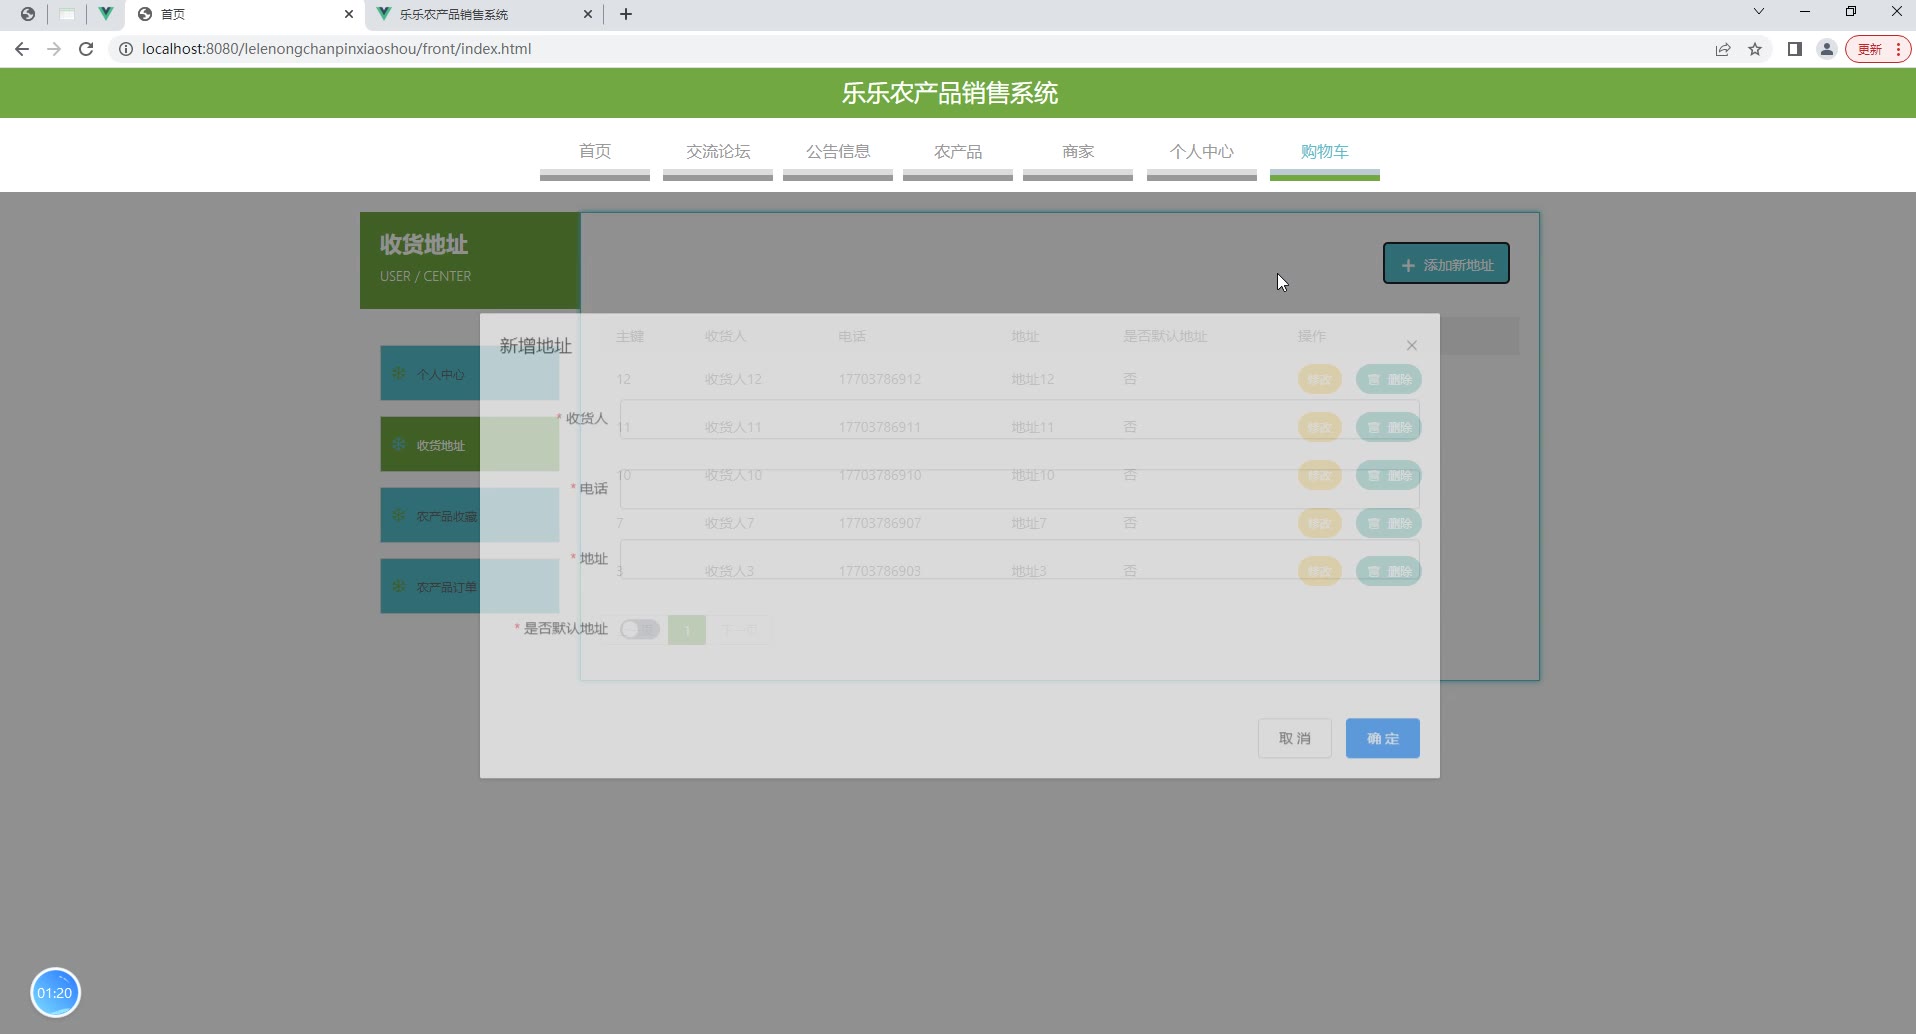Viewport: 1916px width, 1034px height.
Task: Click the address bar URL
Action: 336,49
